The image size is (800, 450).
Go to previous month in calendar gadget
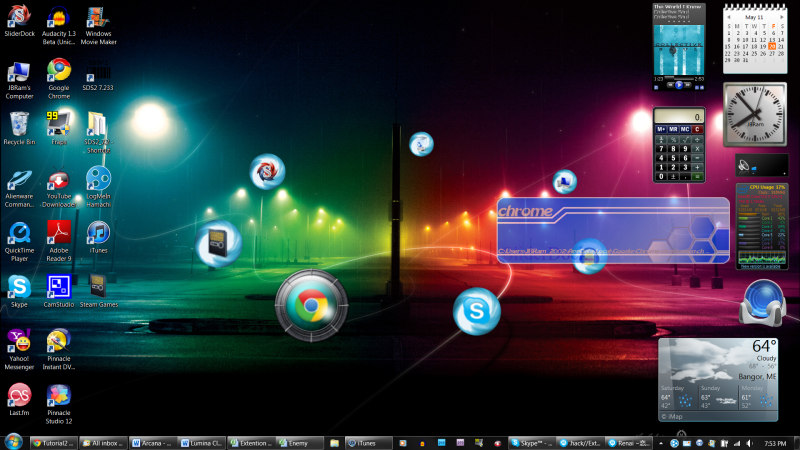729,17
